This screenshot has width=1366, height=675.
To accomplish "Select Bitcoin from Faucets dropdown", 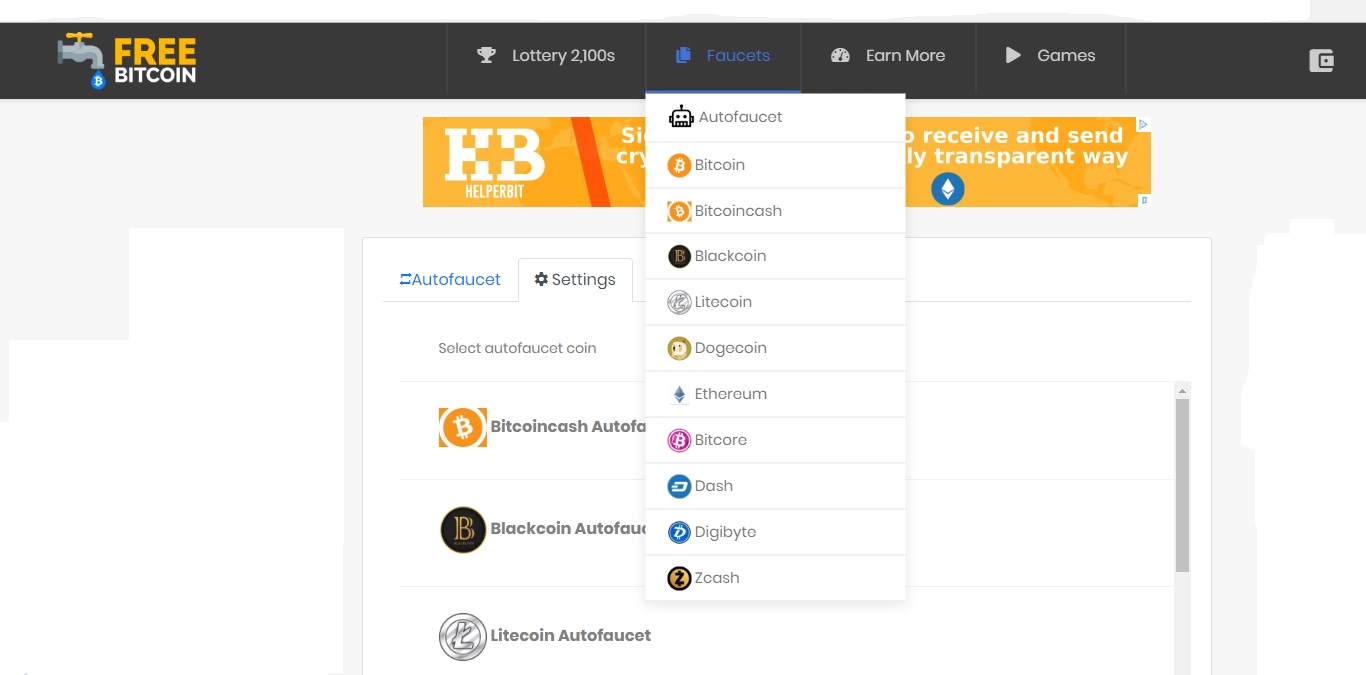I will (x=775, y=165).
